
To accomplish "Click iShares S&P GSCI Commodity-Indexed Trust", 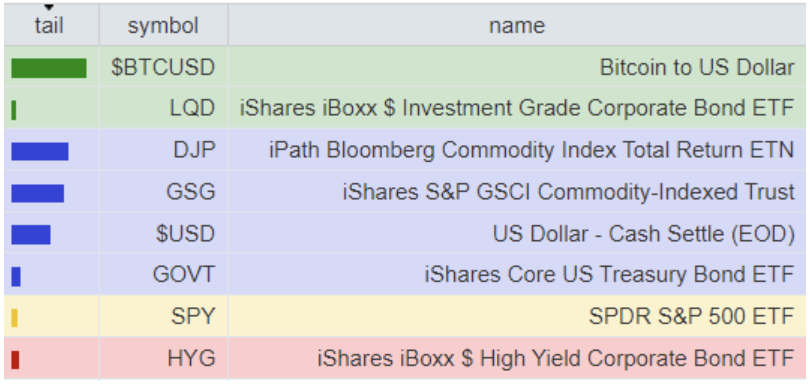I will [x=568, y=192].
